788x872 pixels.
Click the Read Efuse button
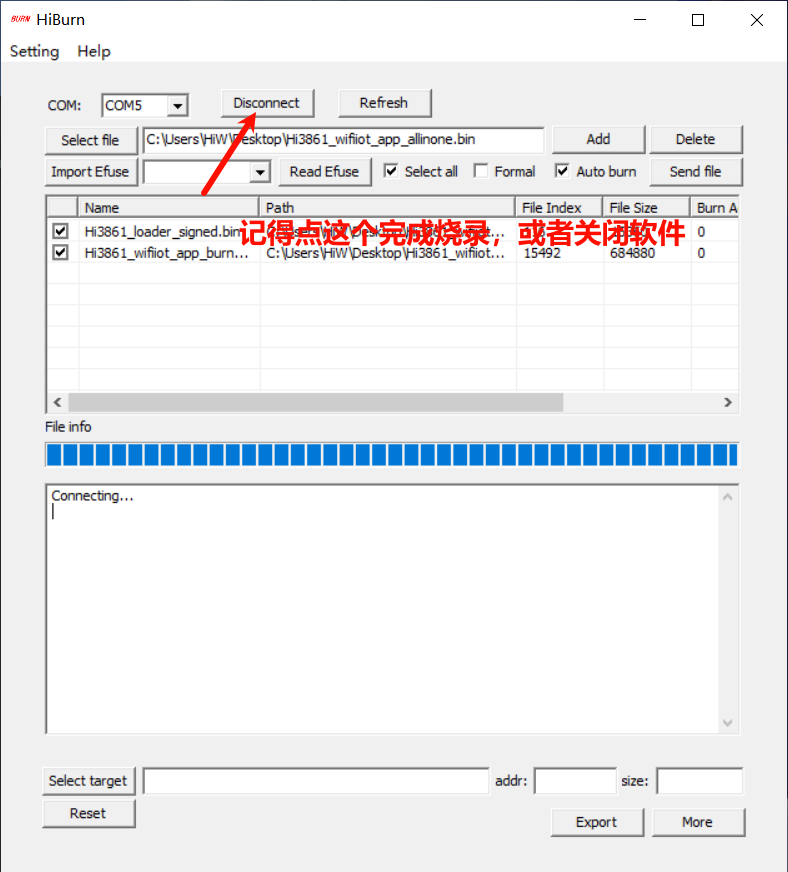[324, 171]
